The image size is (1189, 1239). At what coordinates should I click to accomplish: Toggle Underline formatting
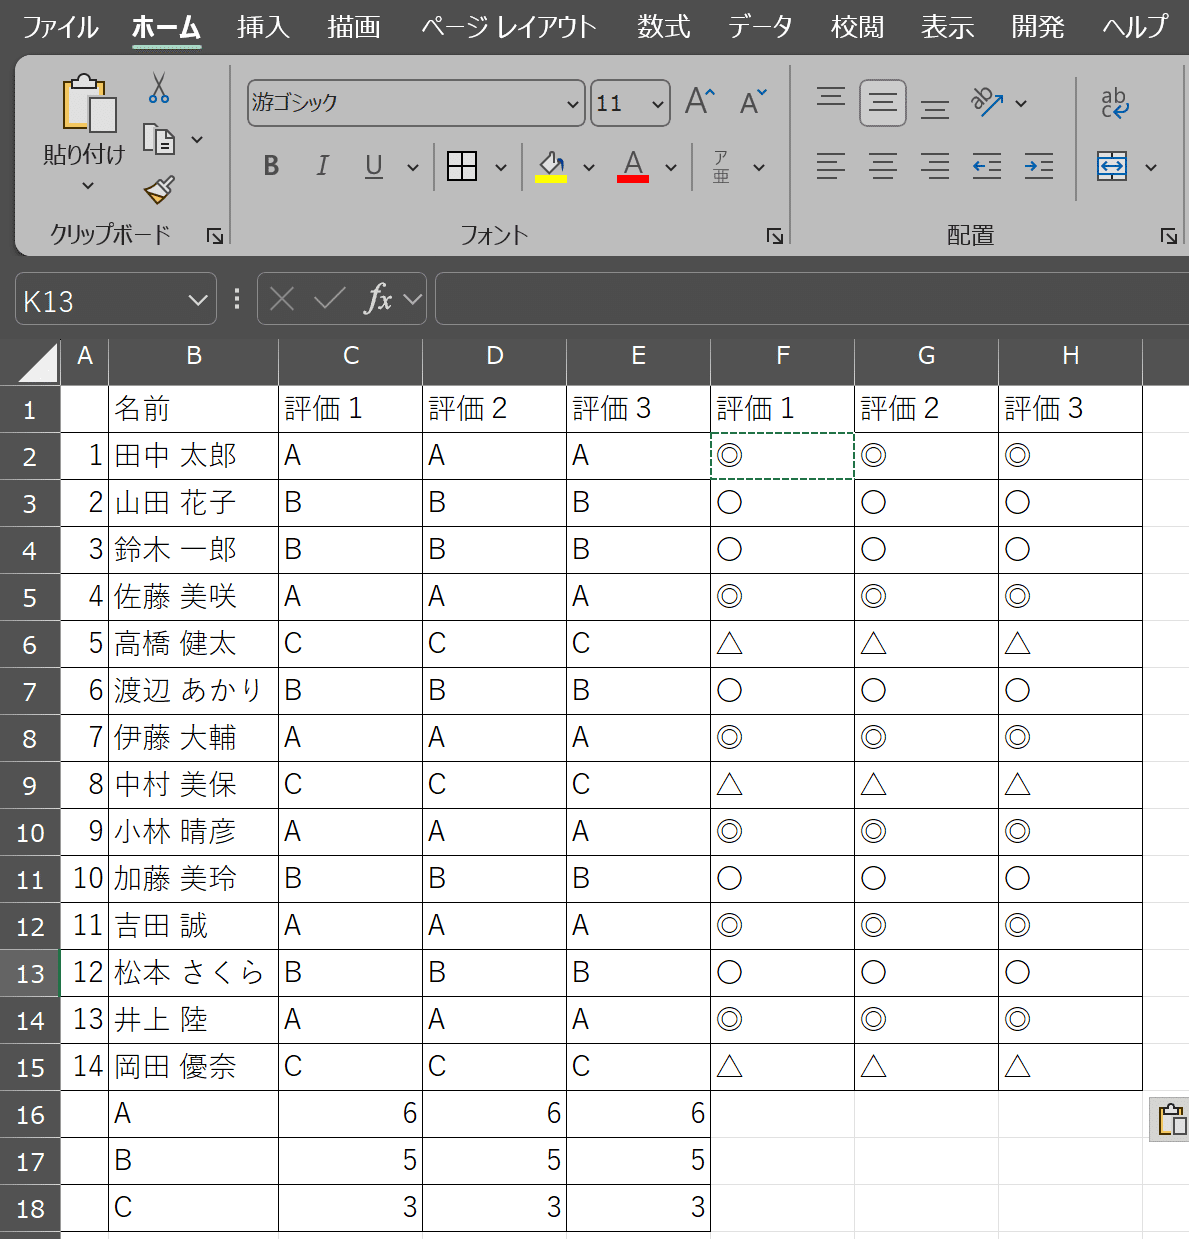coord(374,166)
